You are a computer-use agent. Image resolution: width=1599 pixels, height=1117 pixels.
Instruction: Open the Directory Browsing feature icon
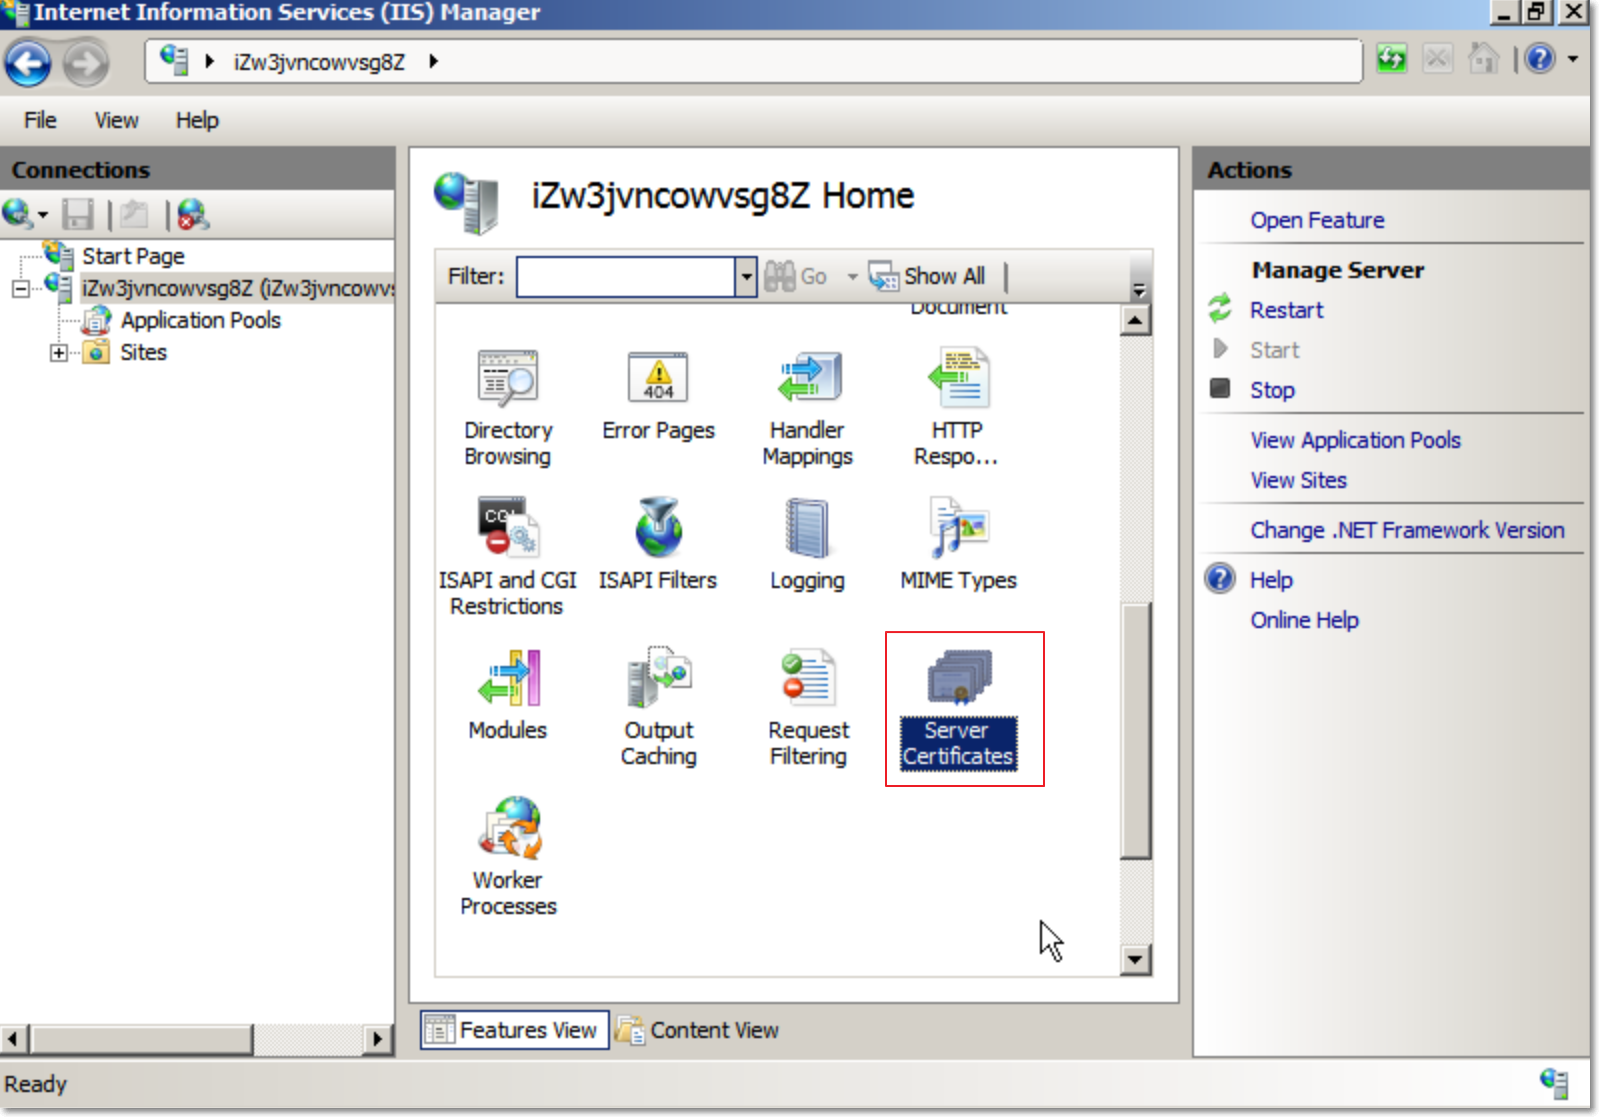point(508,380)
